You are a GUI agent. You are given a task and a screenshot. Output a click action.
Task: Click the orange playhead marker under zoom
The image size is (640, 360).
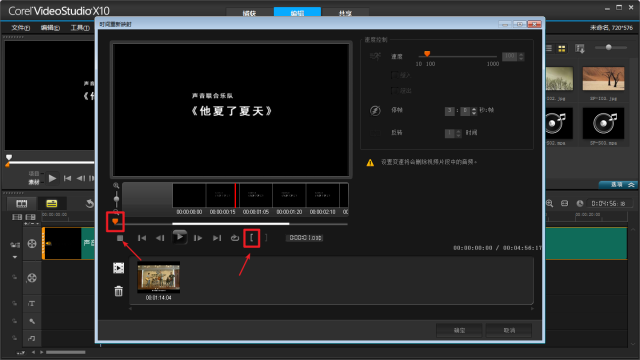(115, 221)
